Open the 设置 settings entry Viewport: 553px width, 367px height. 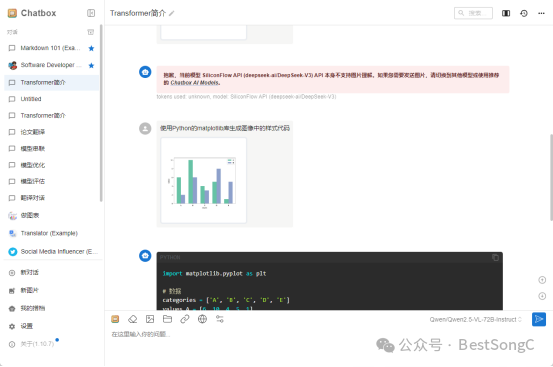point(51,326)
